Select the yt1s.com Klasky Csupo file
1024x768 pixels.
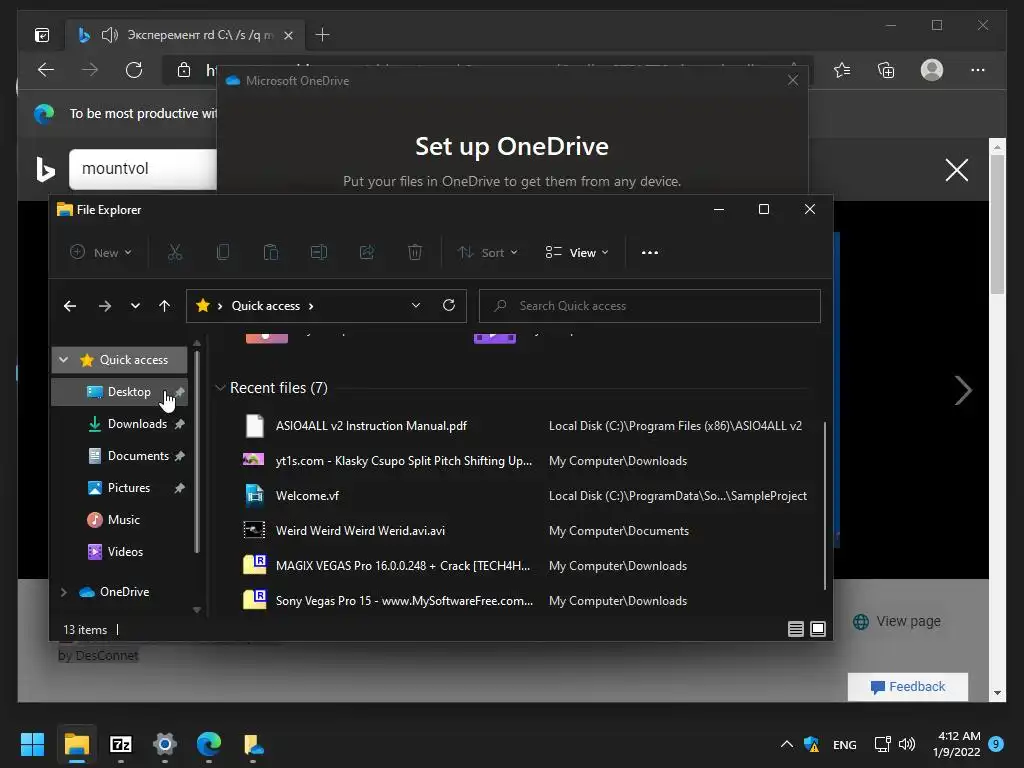click(x=526, y=461)
